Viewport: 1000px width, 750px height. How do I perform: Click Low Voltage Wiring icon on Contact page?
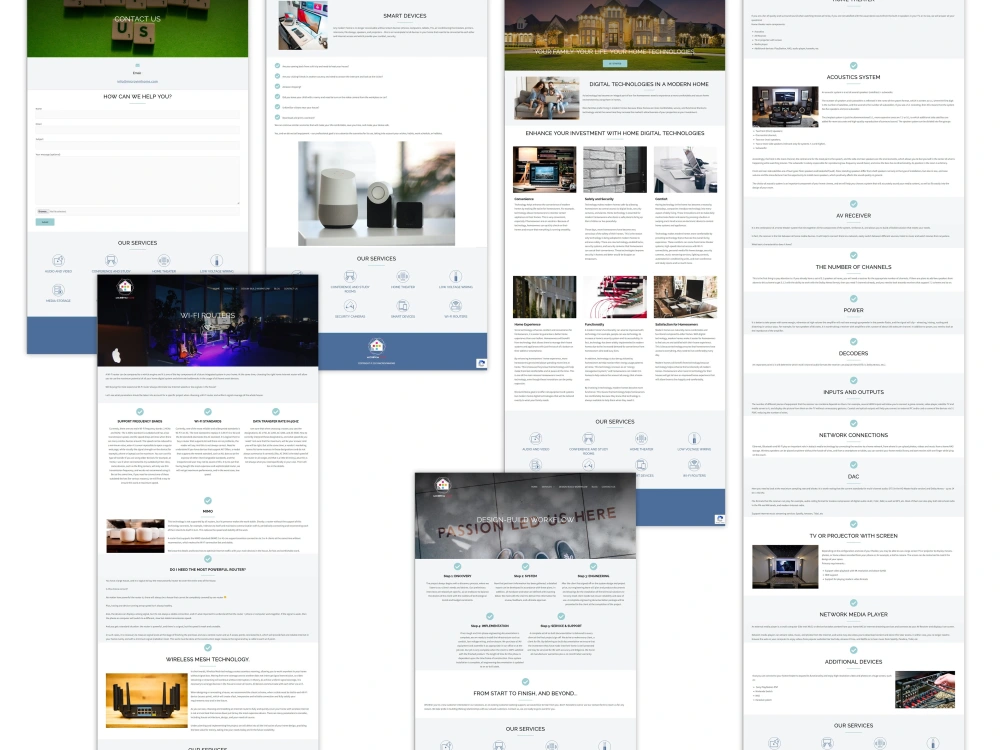(217, 261)
